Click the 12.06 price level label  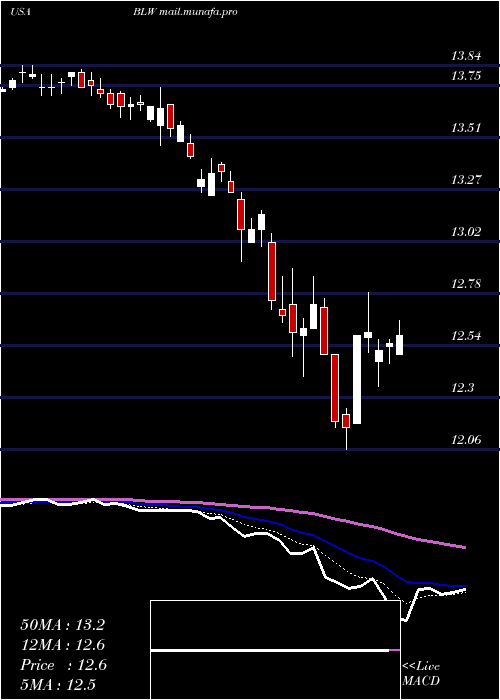pyautogui.click(x=467, y=440)
